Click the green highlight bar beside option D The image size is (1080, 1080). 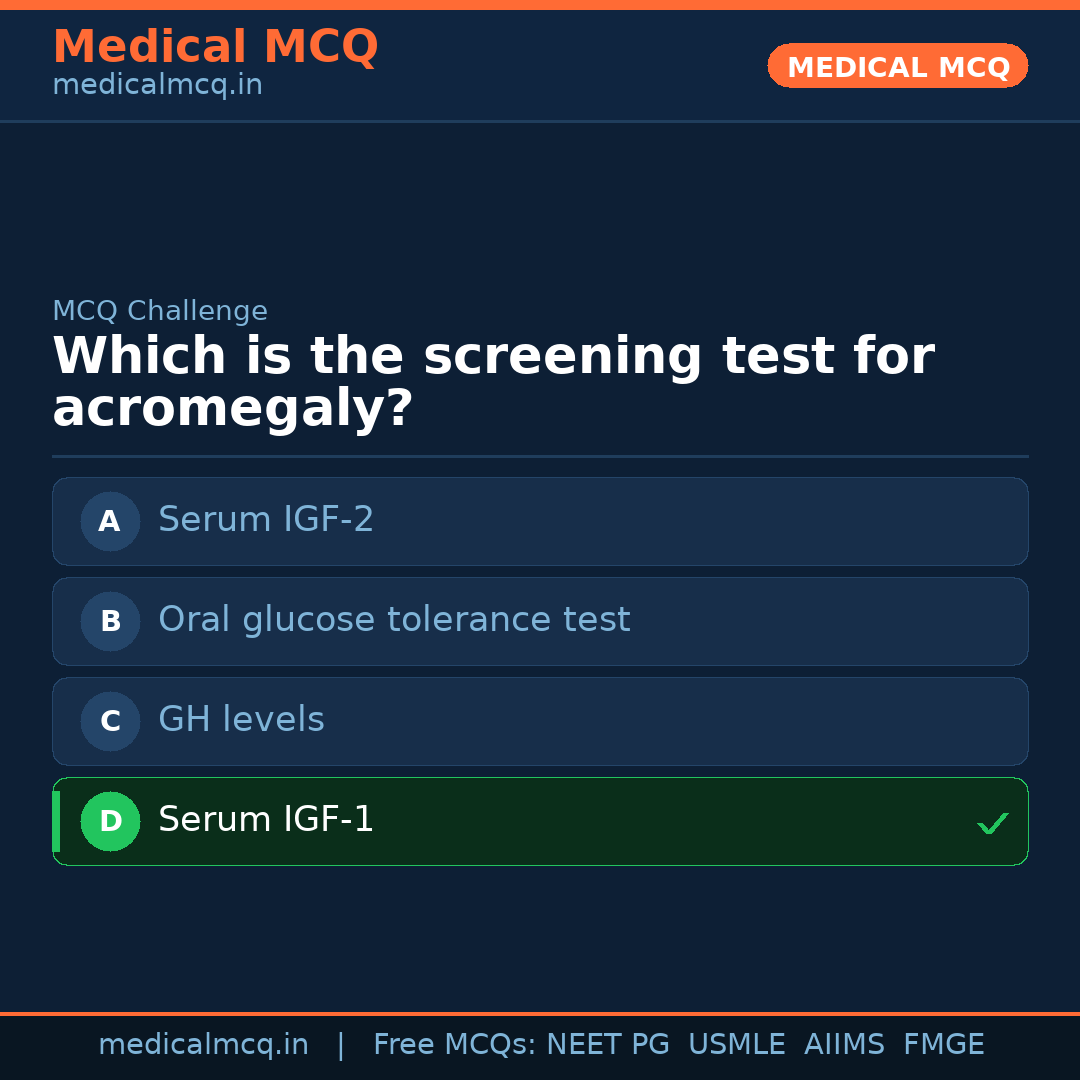click(55, 821)
